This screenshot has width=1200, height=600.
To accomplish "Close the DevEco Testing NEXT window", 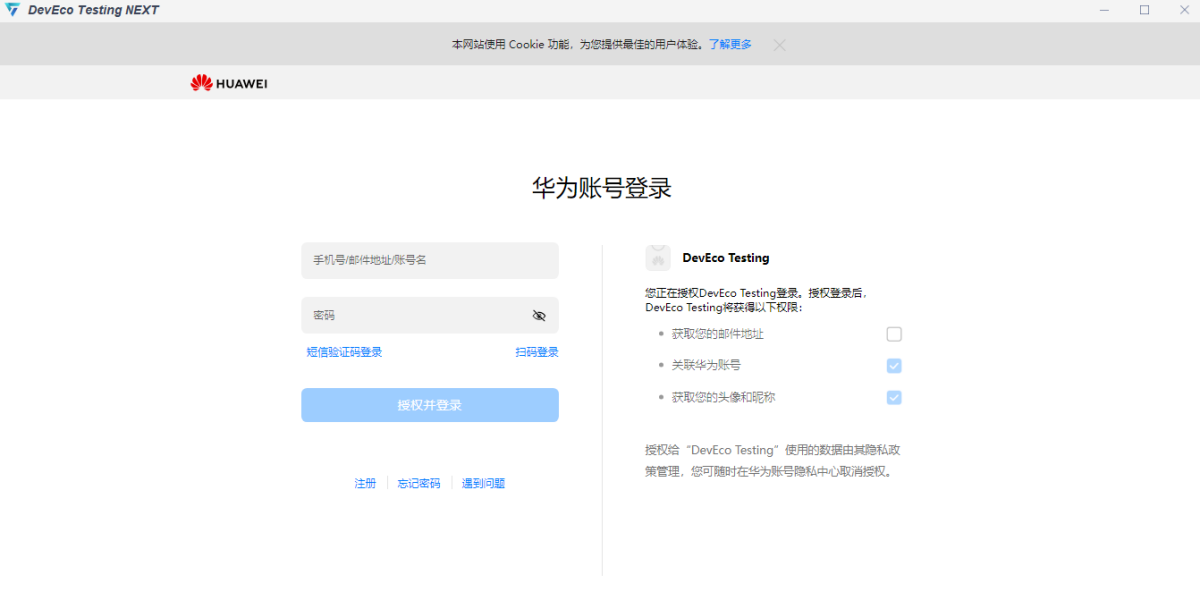I will (x=1183, y=10).
